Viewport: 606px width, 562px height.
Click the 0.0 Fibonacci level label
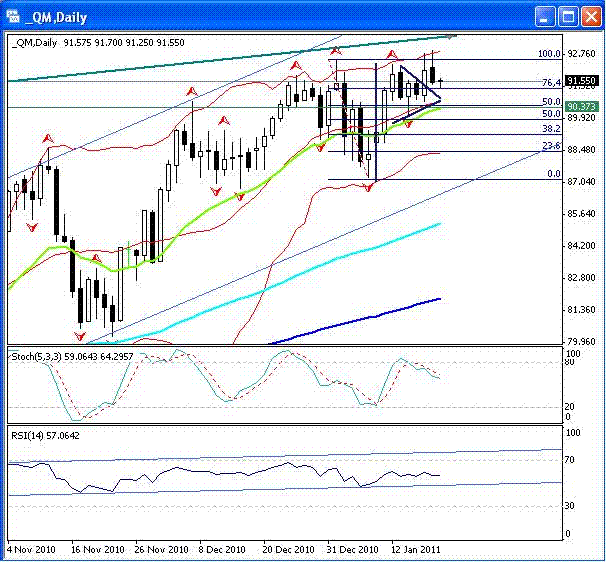[554, 174]
